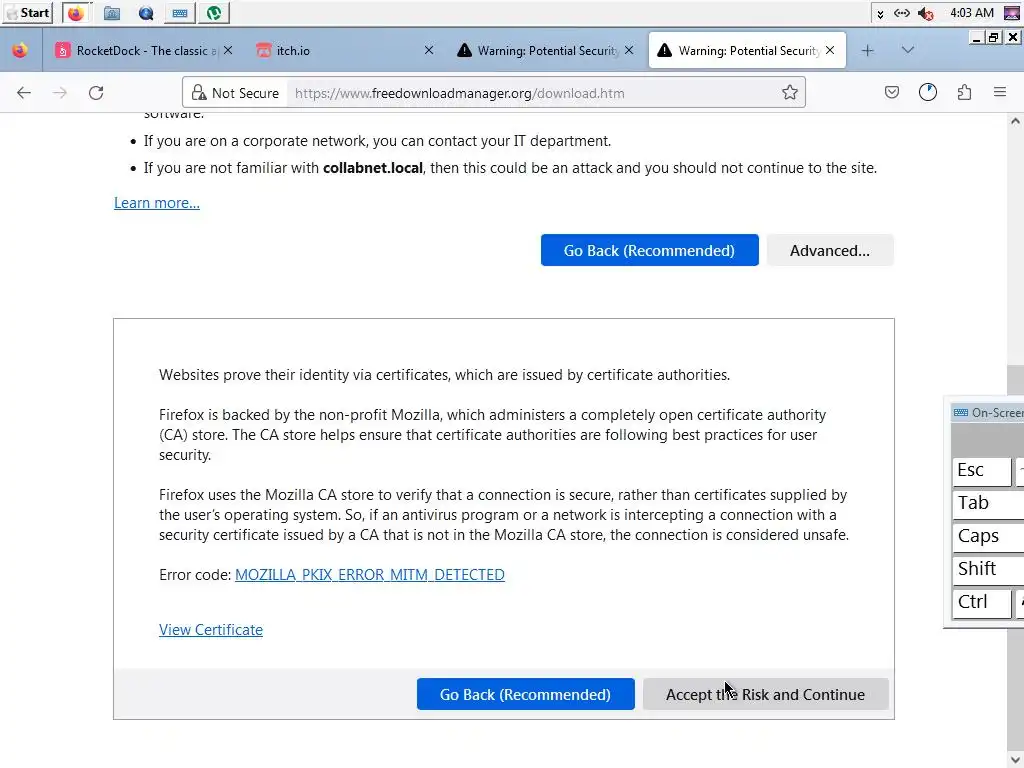Close the active Warning tab

(830, 50)
